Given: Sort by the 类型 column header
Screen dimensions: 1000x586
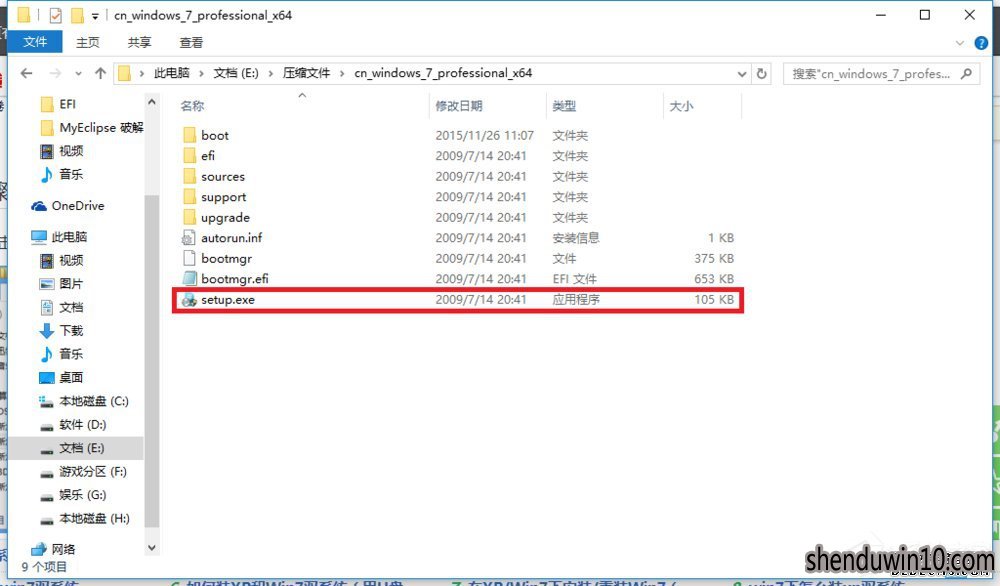Looking at the screenshot, I should point(564,106).
